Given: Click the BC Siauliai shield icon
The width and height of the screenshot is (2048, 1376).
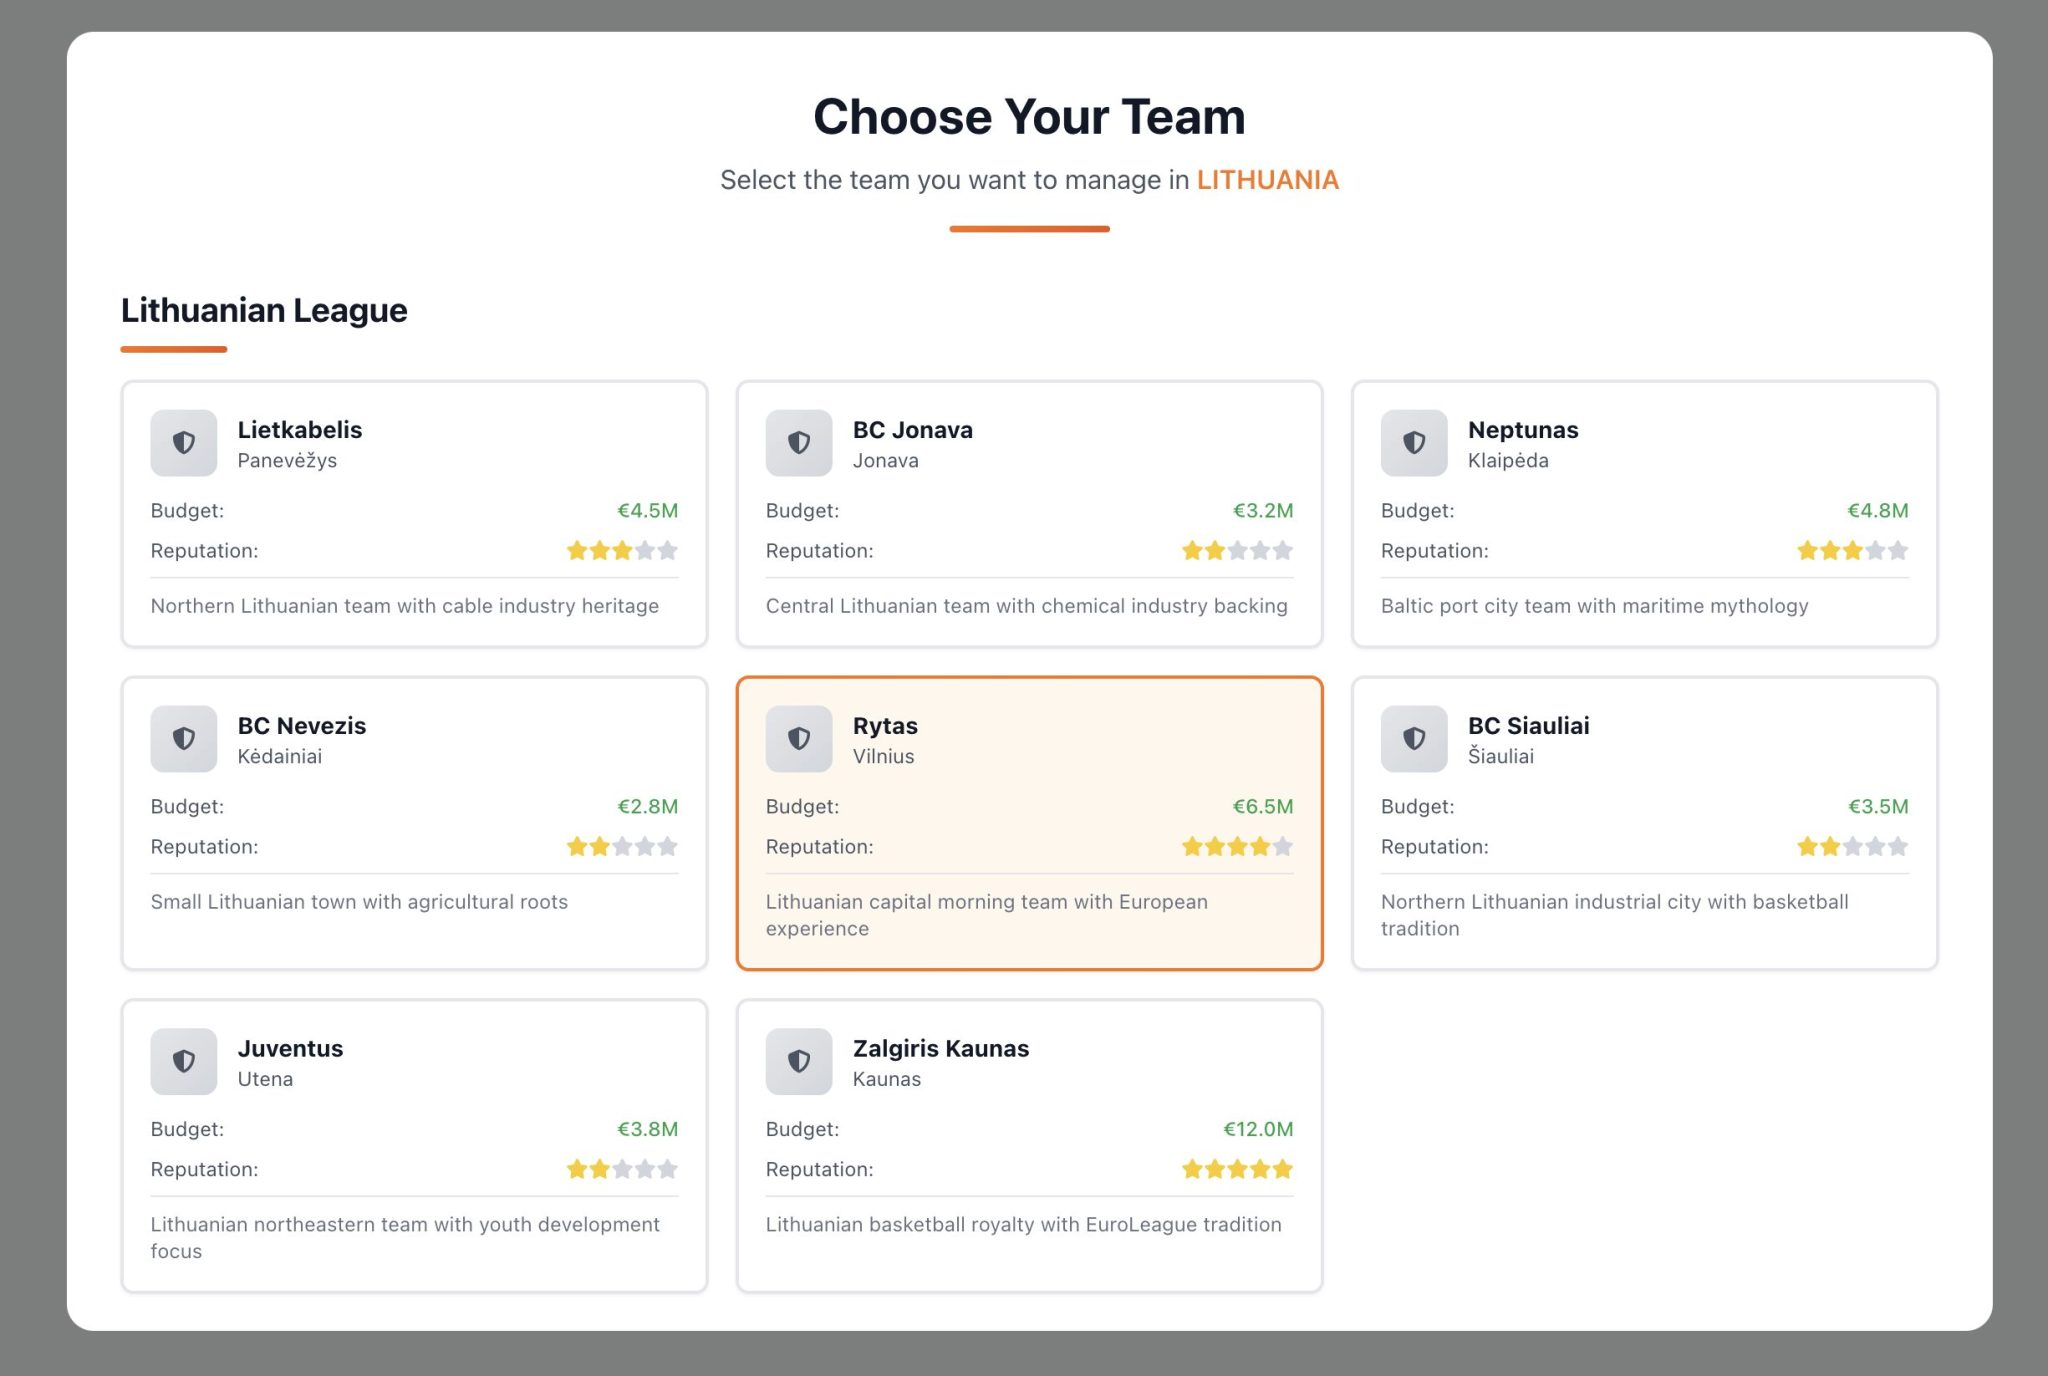Looking at the screenshot, I should 1414,739.
